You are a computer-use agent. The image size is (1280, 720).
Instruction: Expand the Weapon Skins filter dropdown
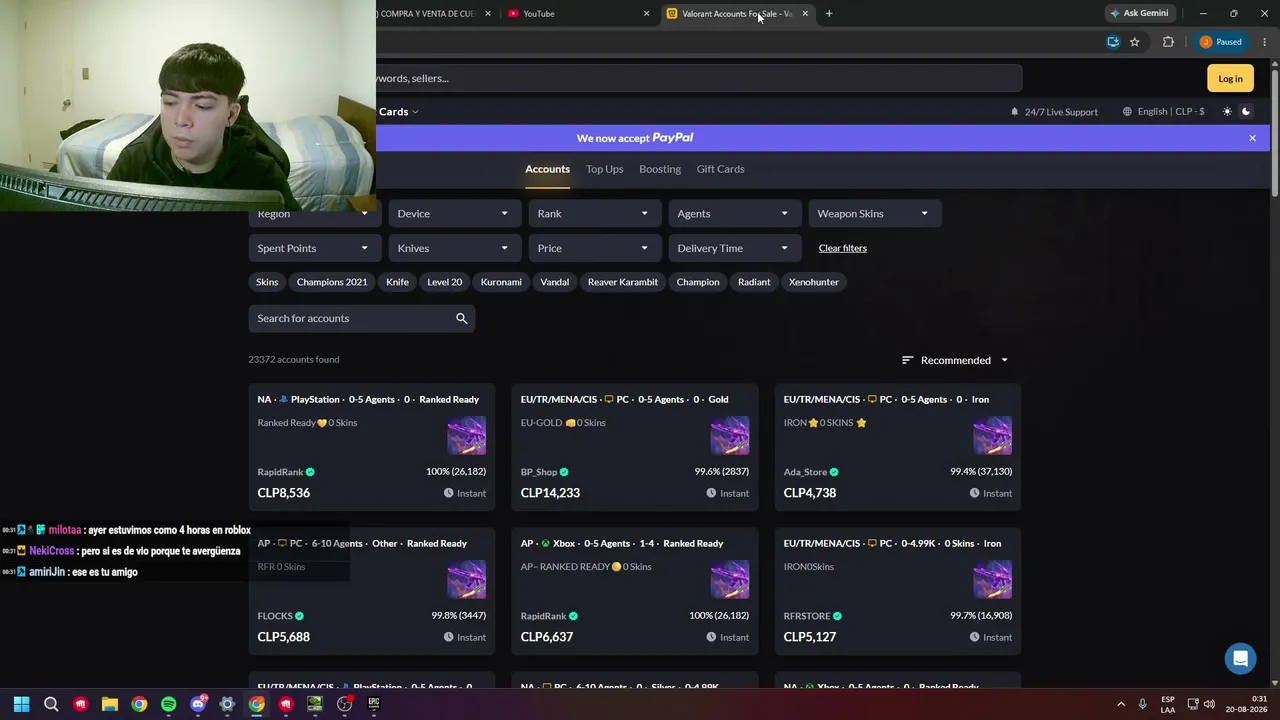pyautogui.click(x=874, y=213)
